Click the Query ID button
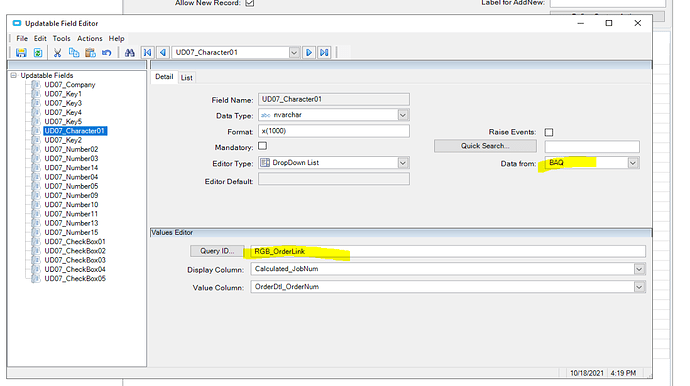 (x=217, y=251)
